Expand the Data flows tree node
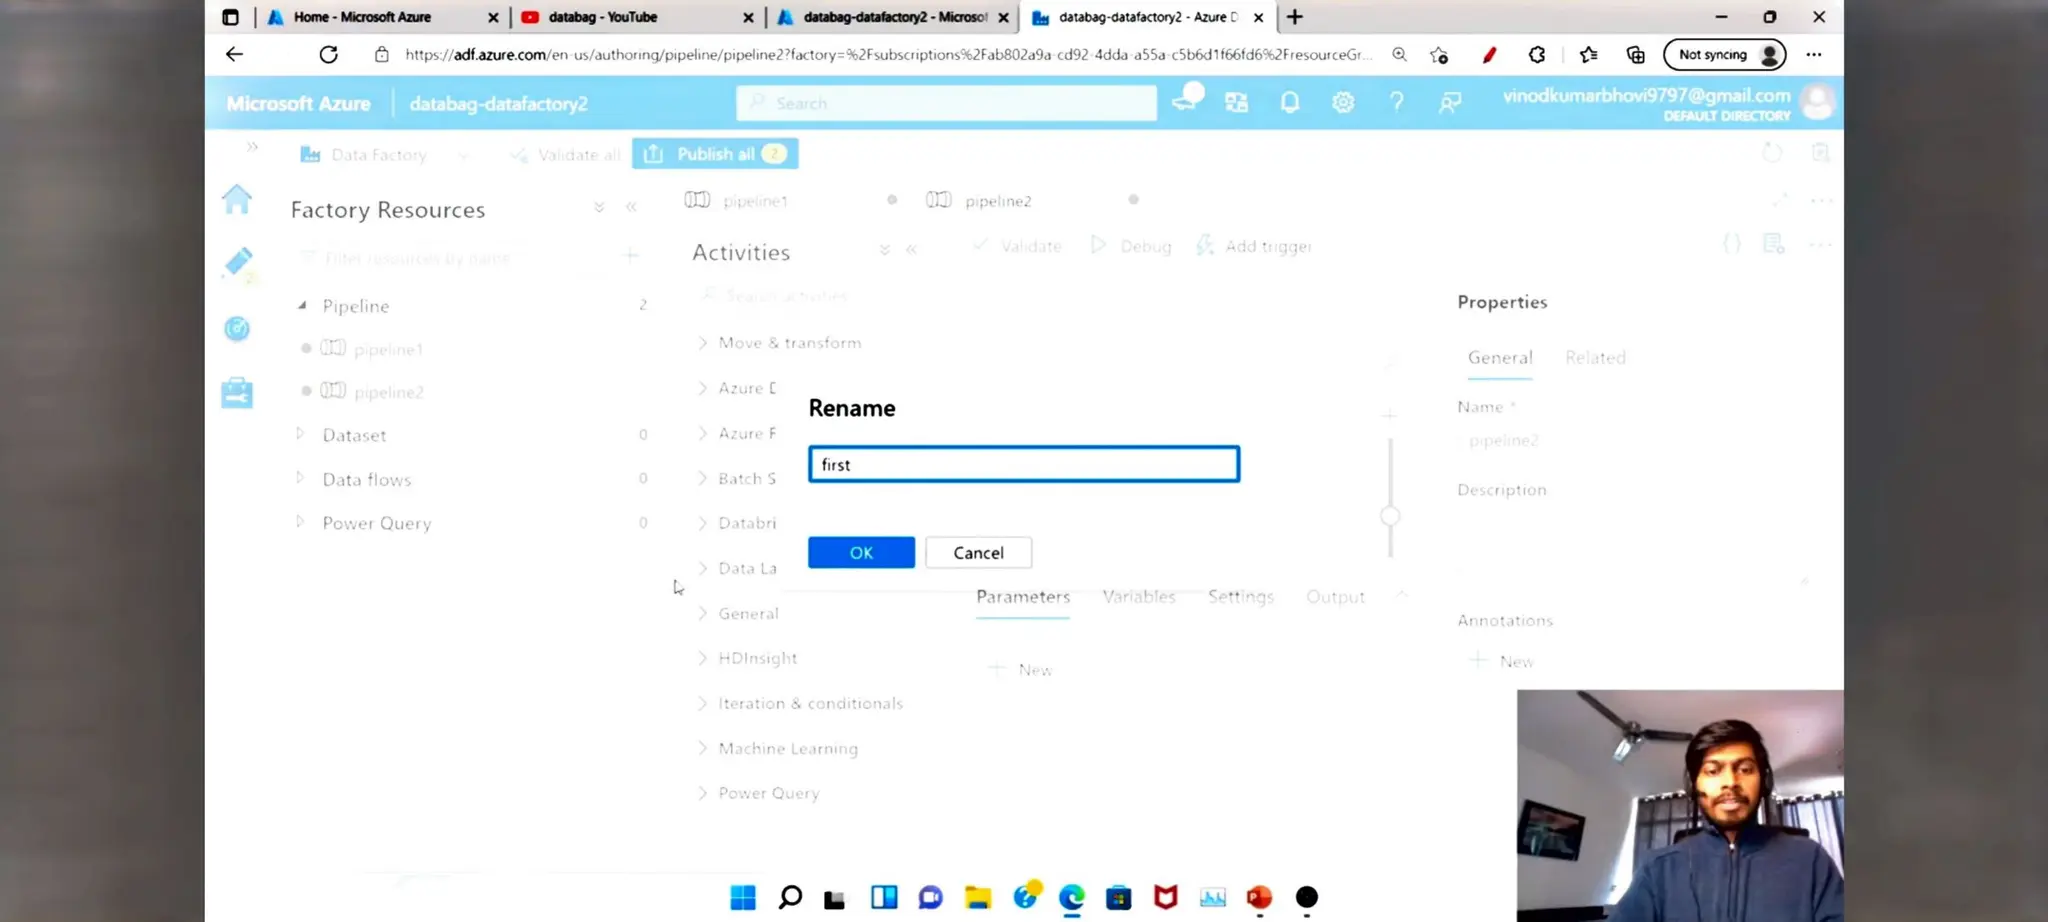The height and width of the screenshot is (922, 2048). (x=300, y=478)
